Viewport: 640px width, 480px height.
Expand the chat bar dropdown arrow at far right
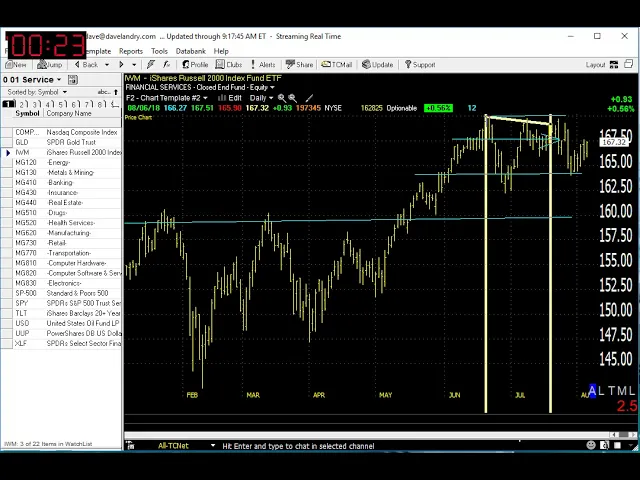(631, 445)
